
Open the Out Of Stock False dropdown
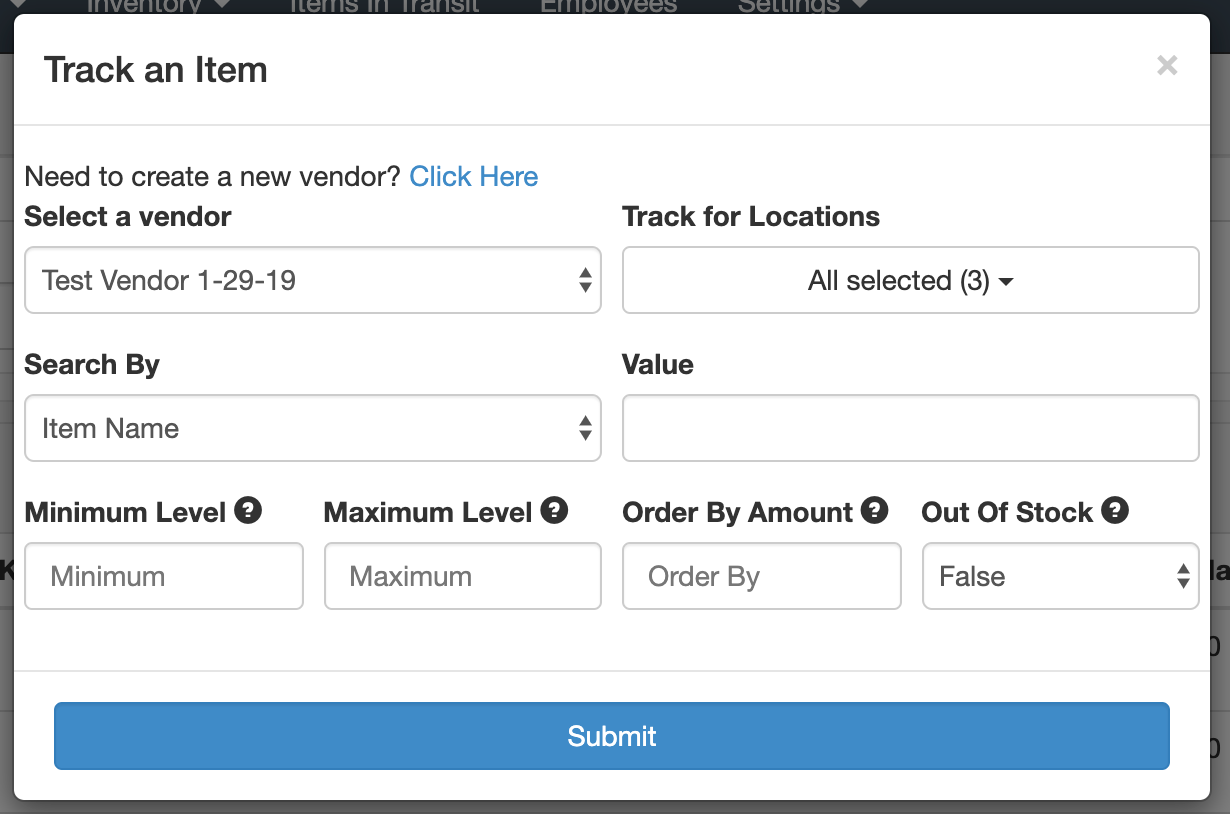(1060, 576)
